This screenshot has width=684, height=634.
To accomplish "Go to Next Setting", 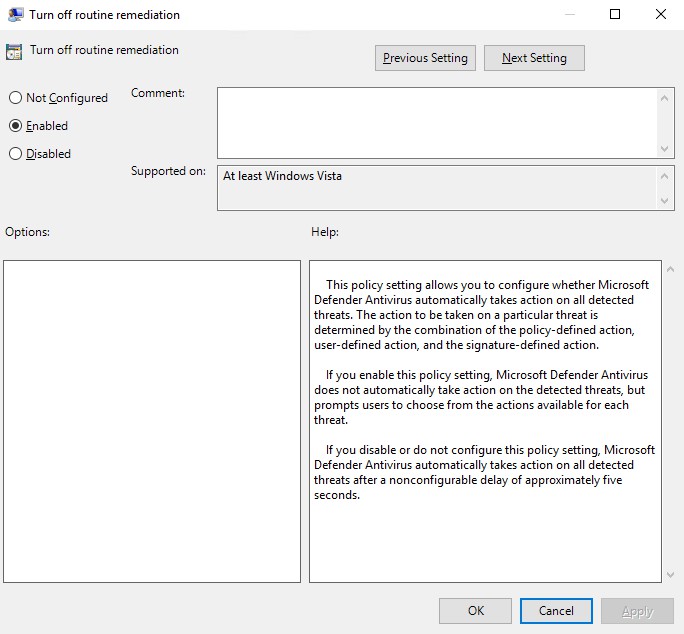I will 534,58.
